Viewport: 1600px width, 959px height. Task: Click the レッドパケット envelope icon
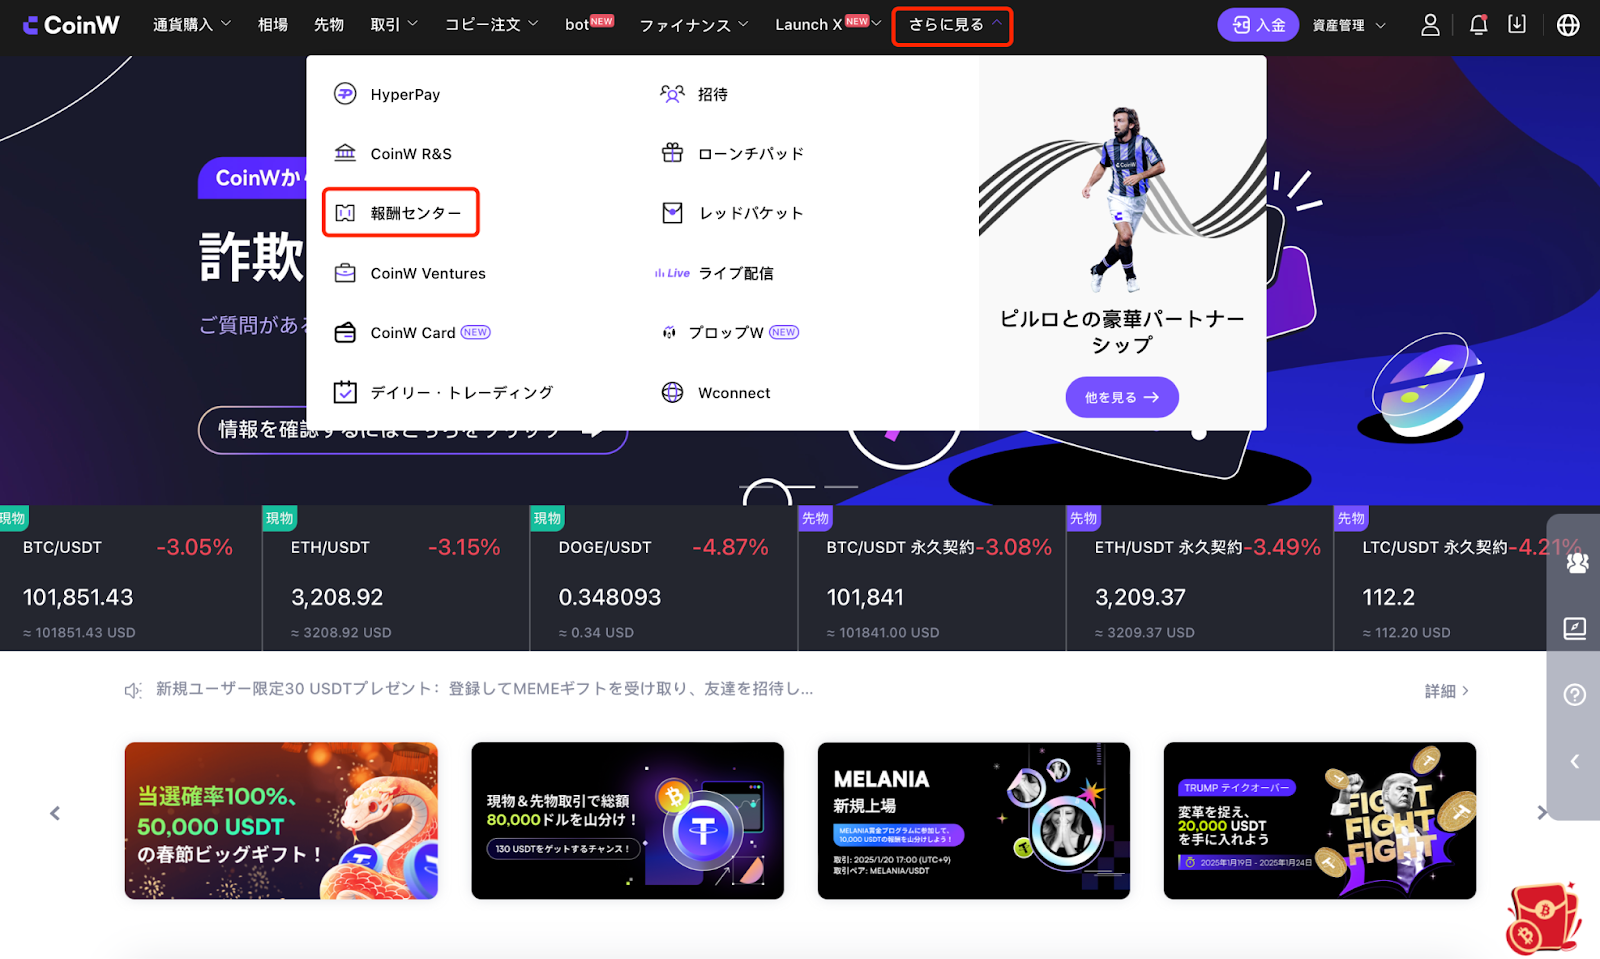click(x=672, y=213)
